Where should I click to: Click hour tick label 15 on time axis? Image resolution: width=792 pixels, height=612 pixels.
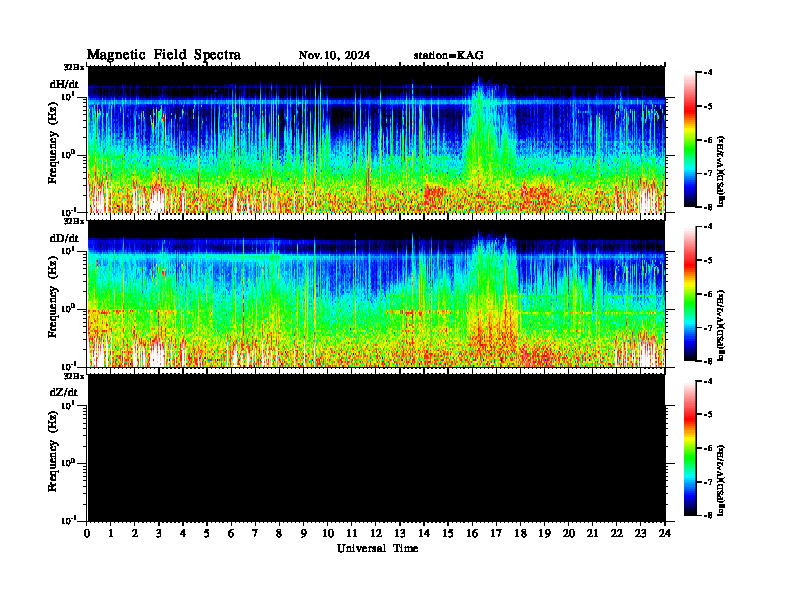point(448,533)
